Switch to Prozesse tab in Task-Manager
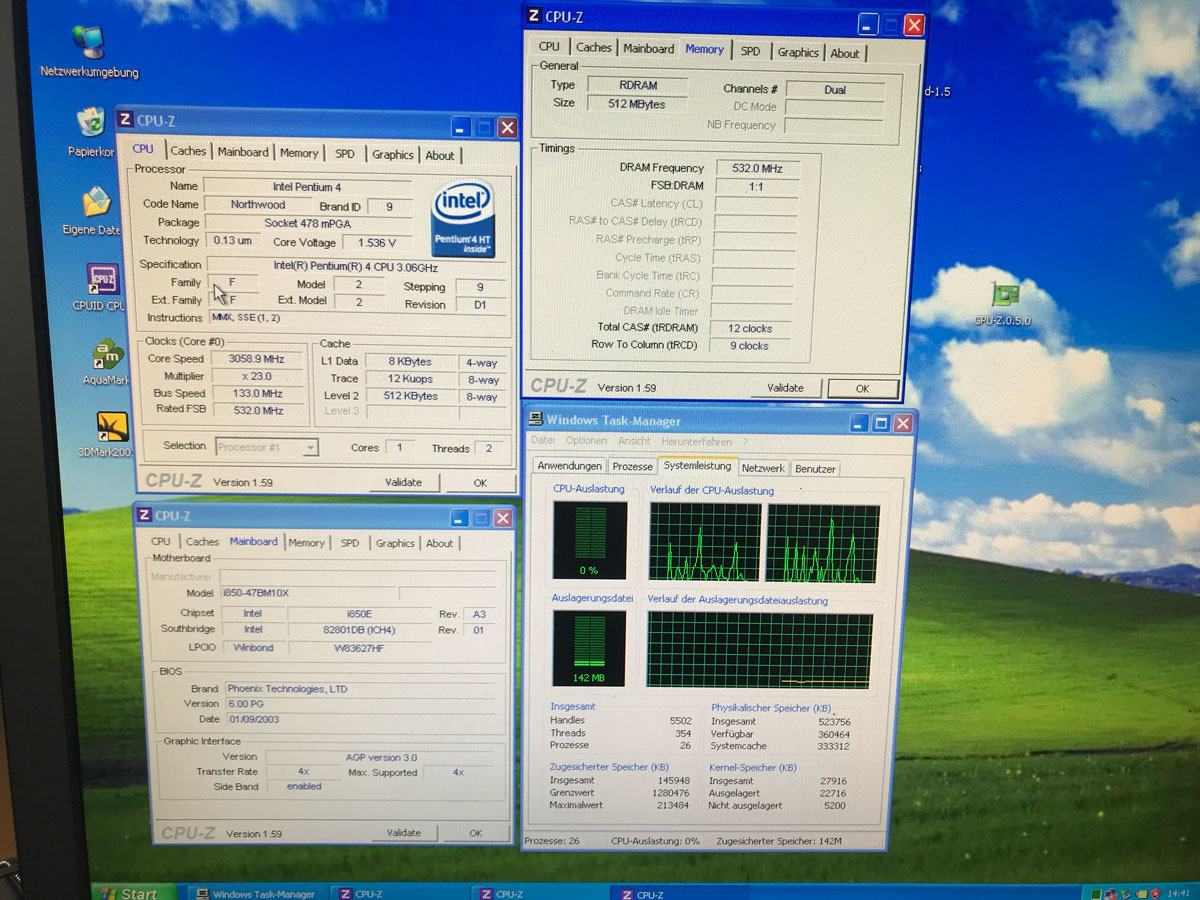Screen dimensions: 1200x900 pos(632,467)
